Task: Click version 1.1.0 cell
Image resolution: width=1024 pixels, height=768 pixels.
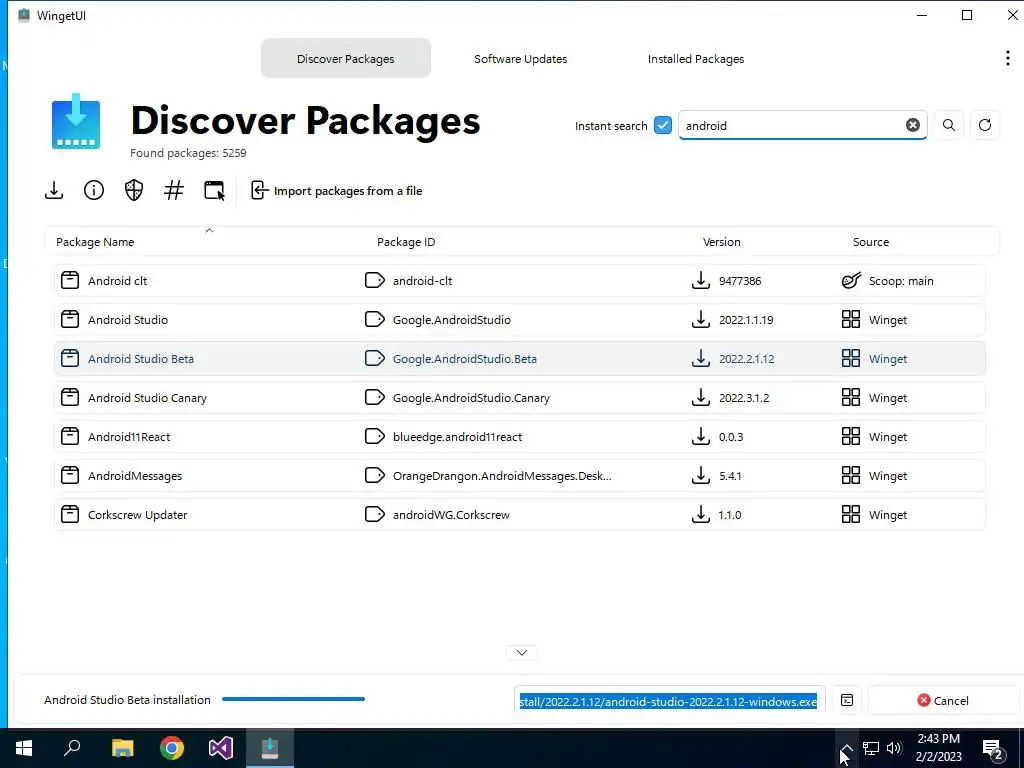Action: (x=730, y=515)
